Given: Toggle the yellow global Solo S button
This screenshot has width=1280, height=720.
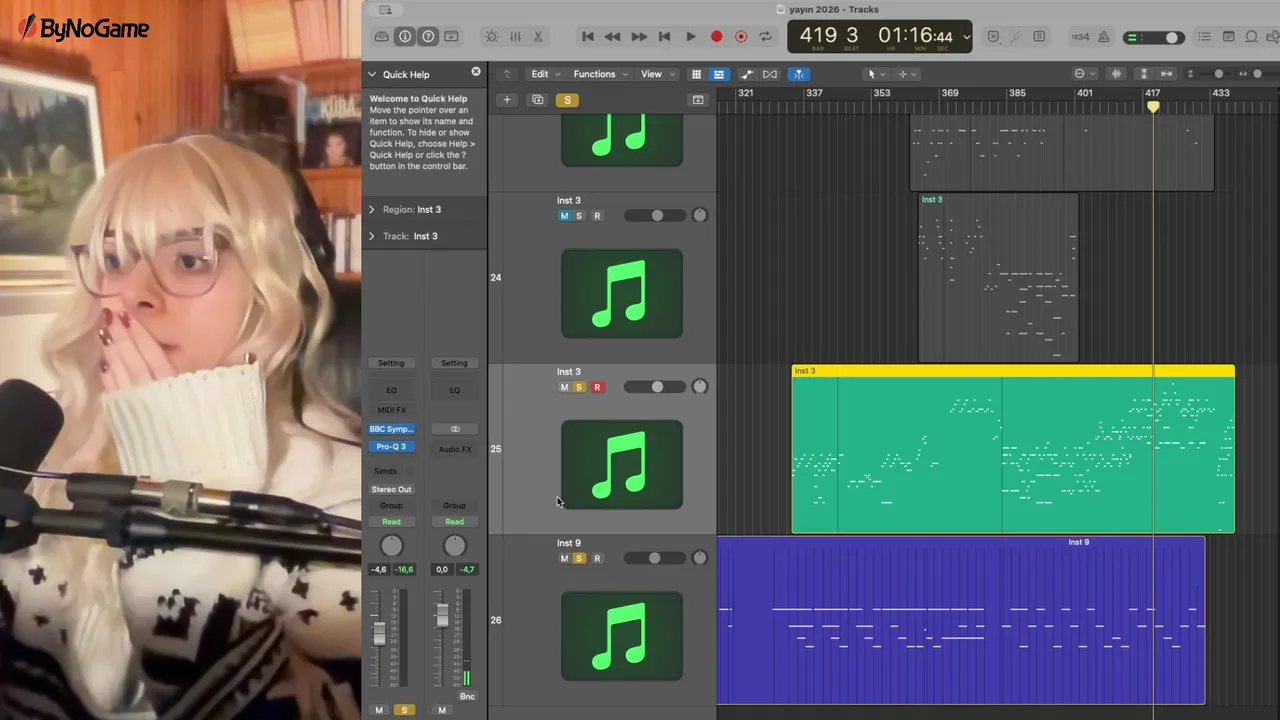Looking at the screenshot, I should pyautogui.click(x=567, y=100).
